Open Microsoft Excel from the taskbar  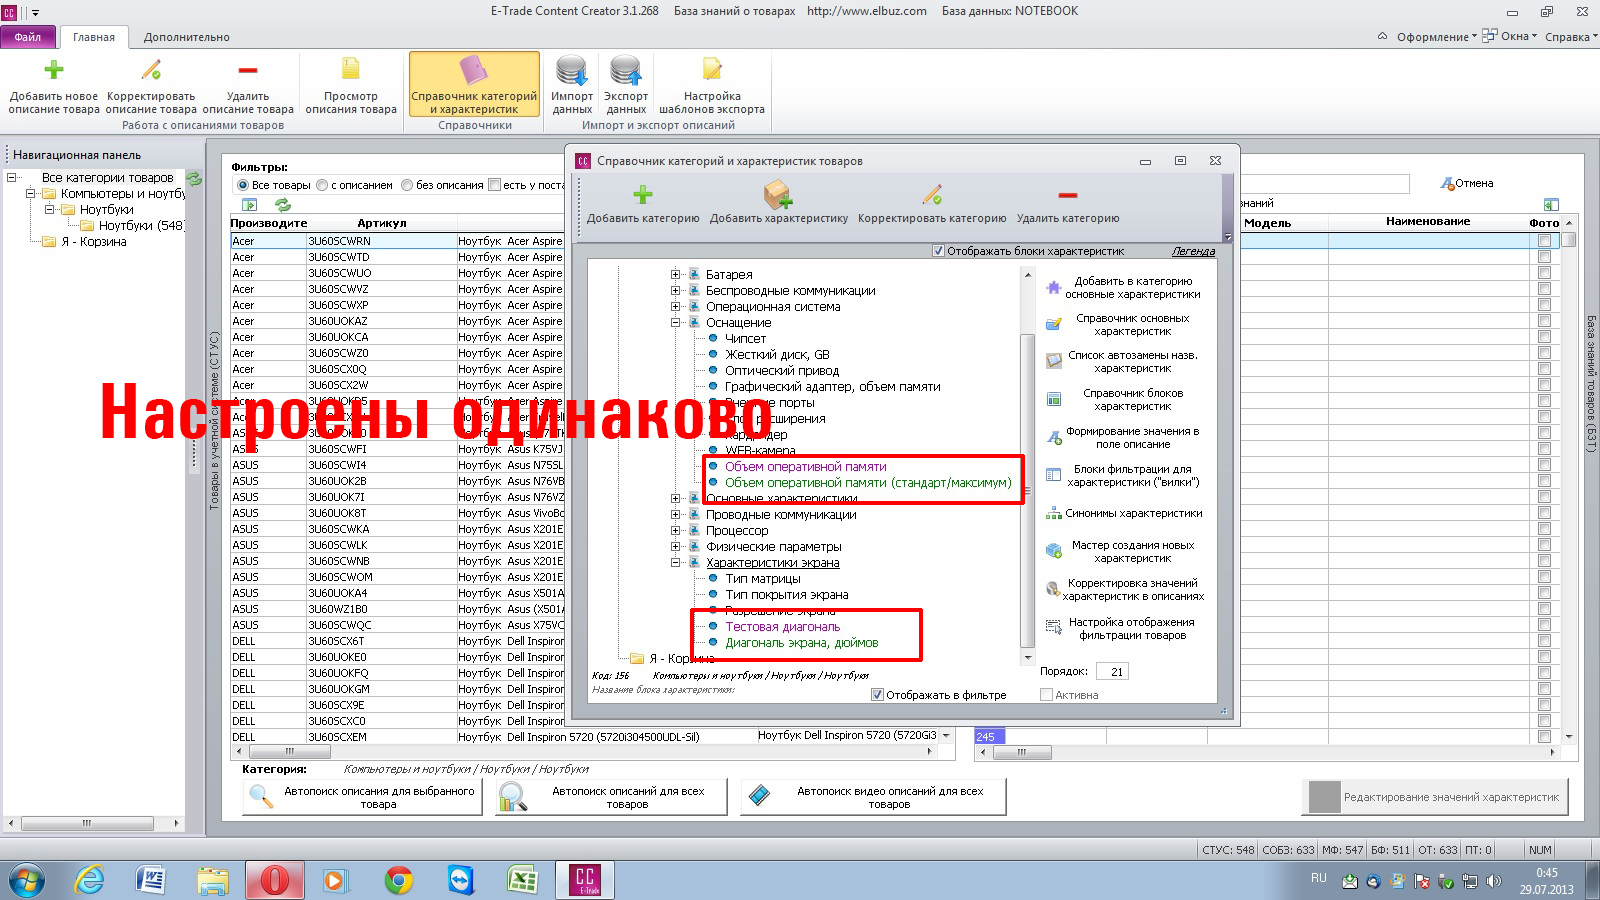pyautogui.click(x=523, y=880)
